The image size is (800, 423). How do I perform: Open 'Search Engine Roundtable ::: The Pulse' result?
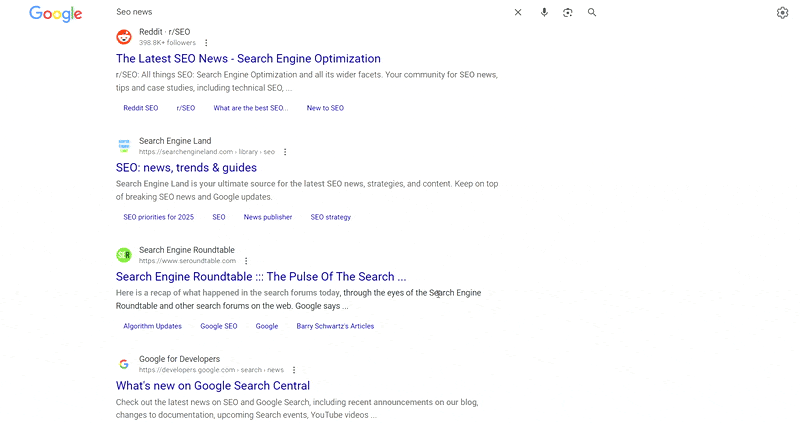(x=261, y=277)
